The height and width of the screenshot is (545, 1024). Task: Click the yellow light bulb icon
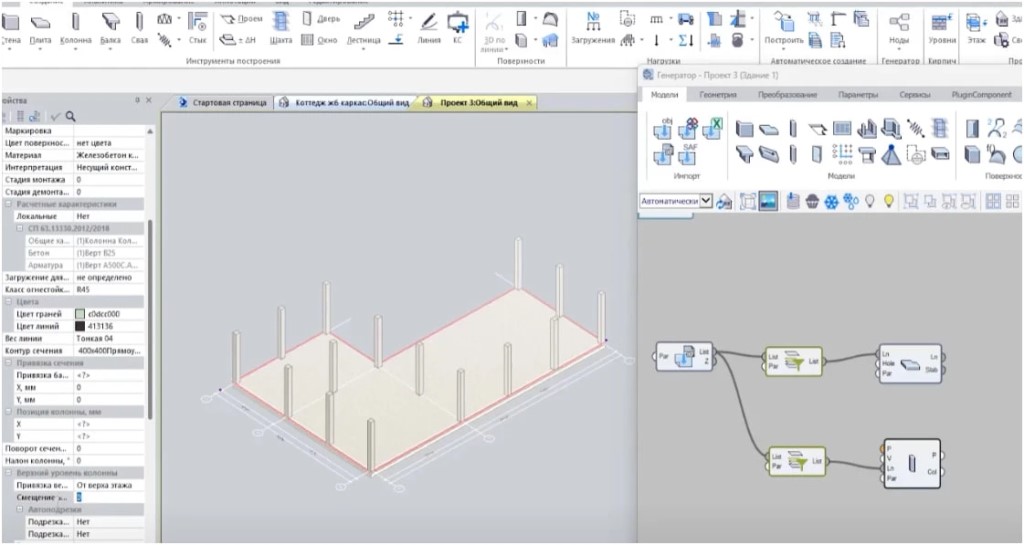pyautogui.click(x=888, y=201)
